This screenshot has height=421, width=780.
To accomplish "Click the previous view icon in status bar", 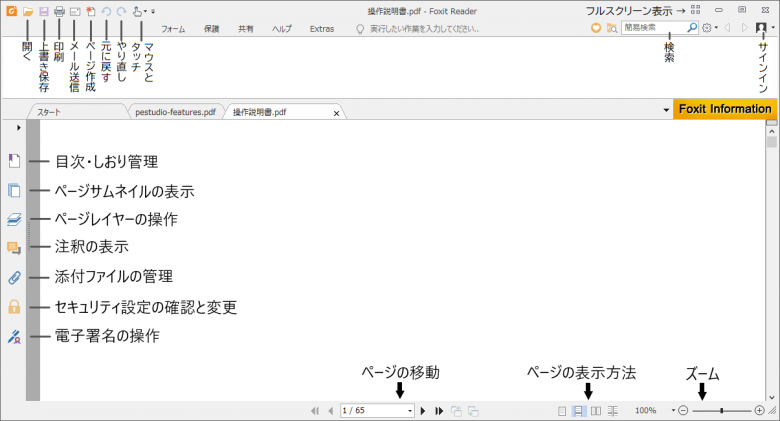I will click(x=456, y=411).
